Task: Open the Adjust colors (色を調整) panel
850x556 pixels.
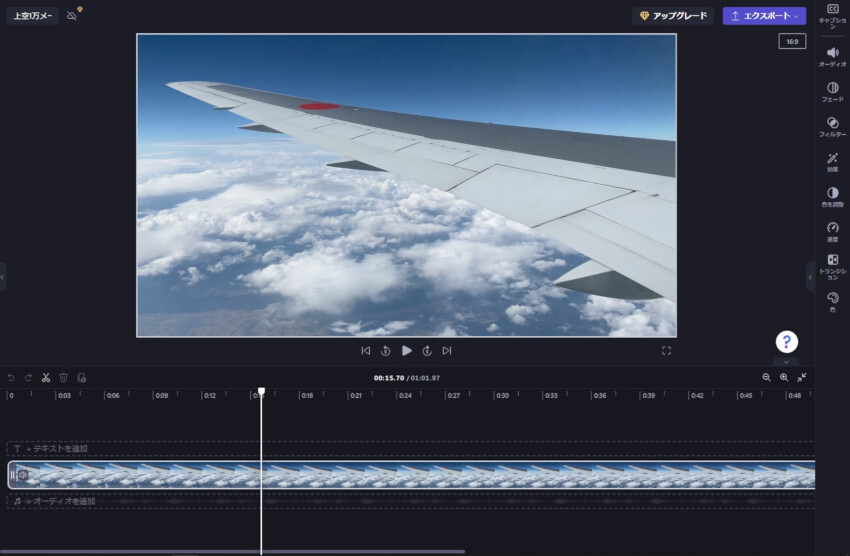Action: 832,197
